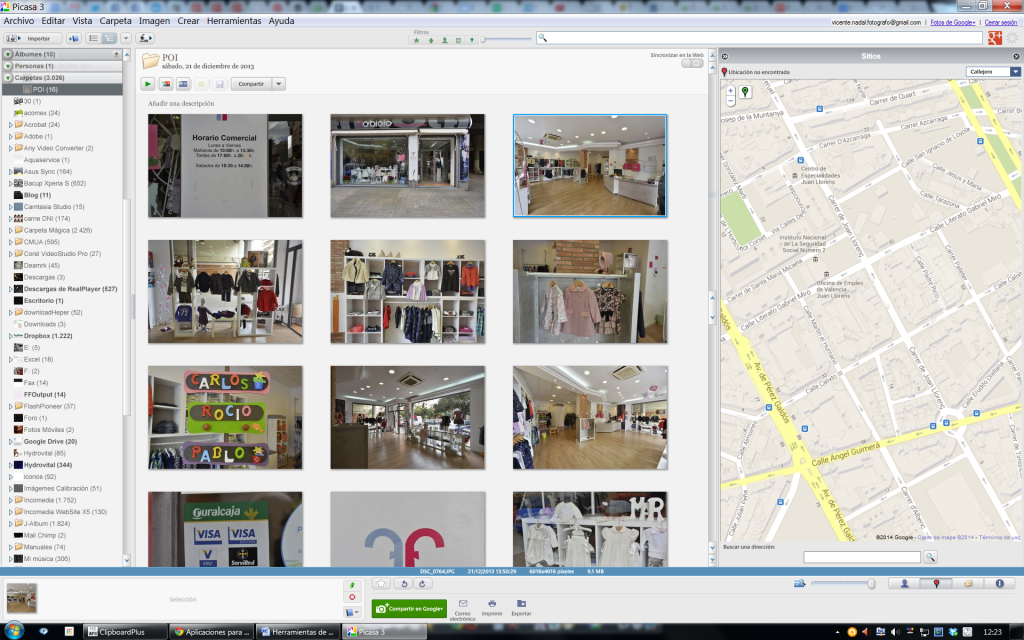This screenshot has height=640, width=1024.
Task: Select the Carpeta Mágica (2.426) folder
Action: pos(57,230)
